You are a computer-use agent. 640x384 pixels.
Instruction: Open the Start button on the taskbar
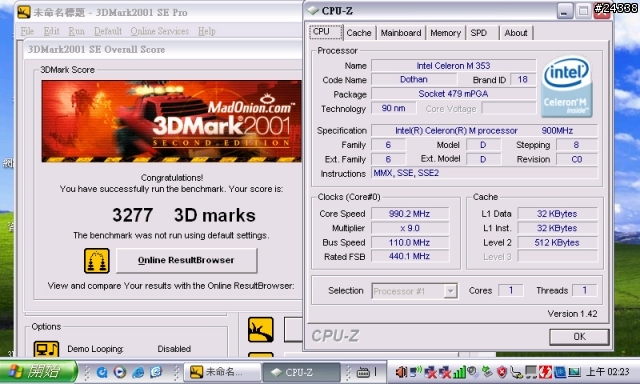click(39, 372)
